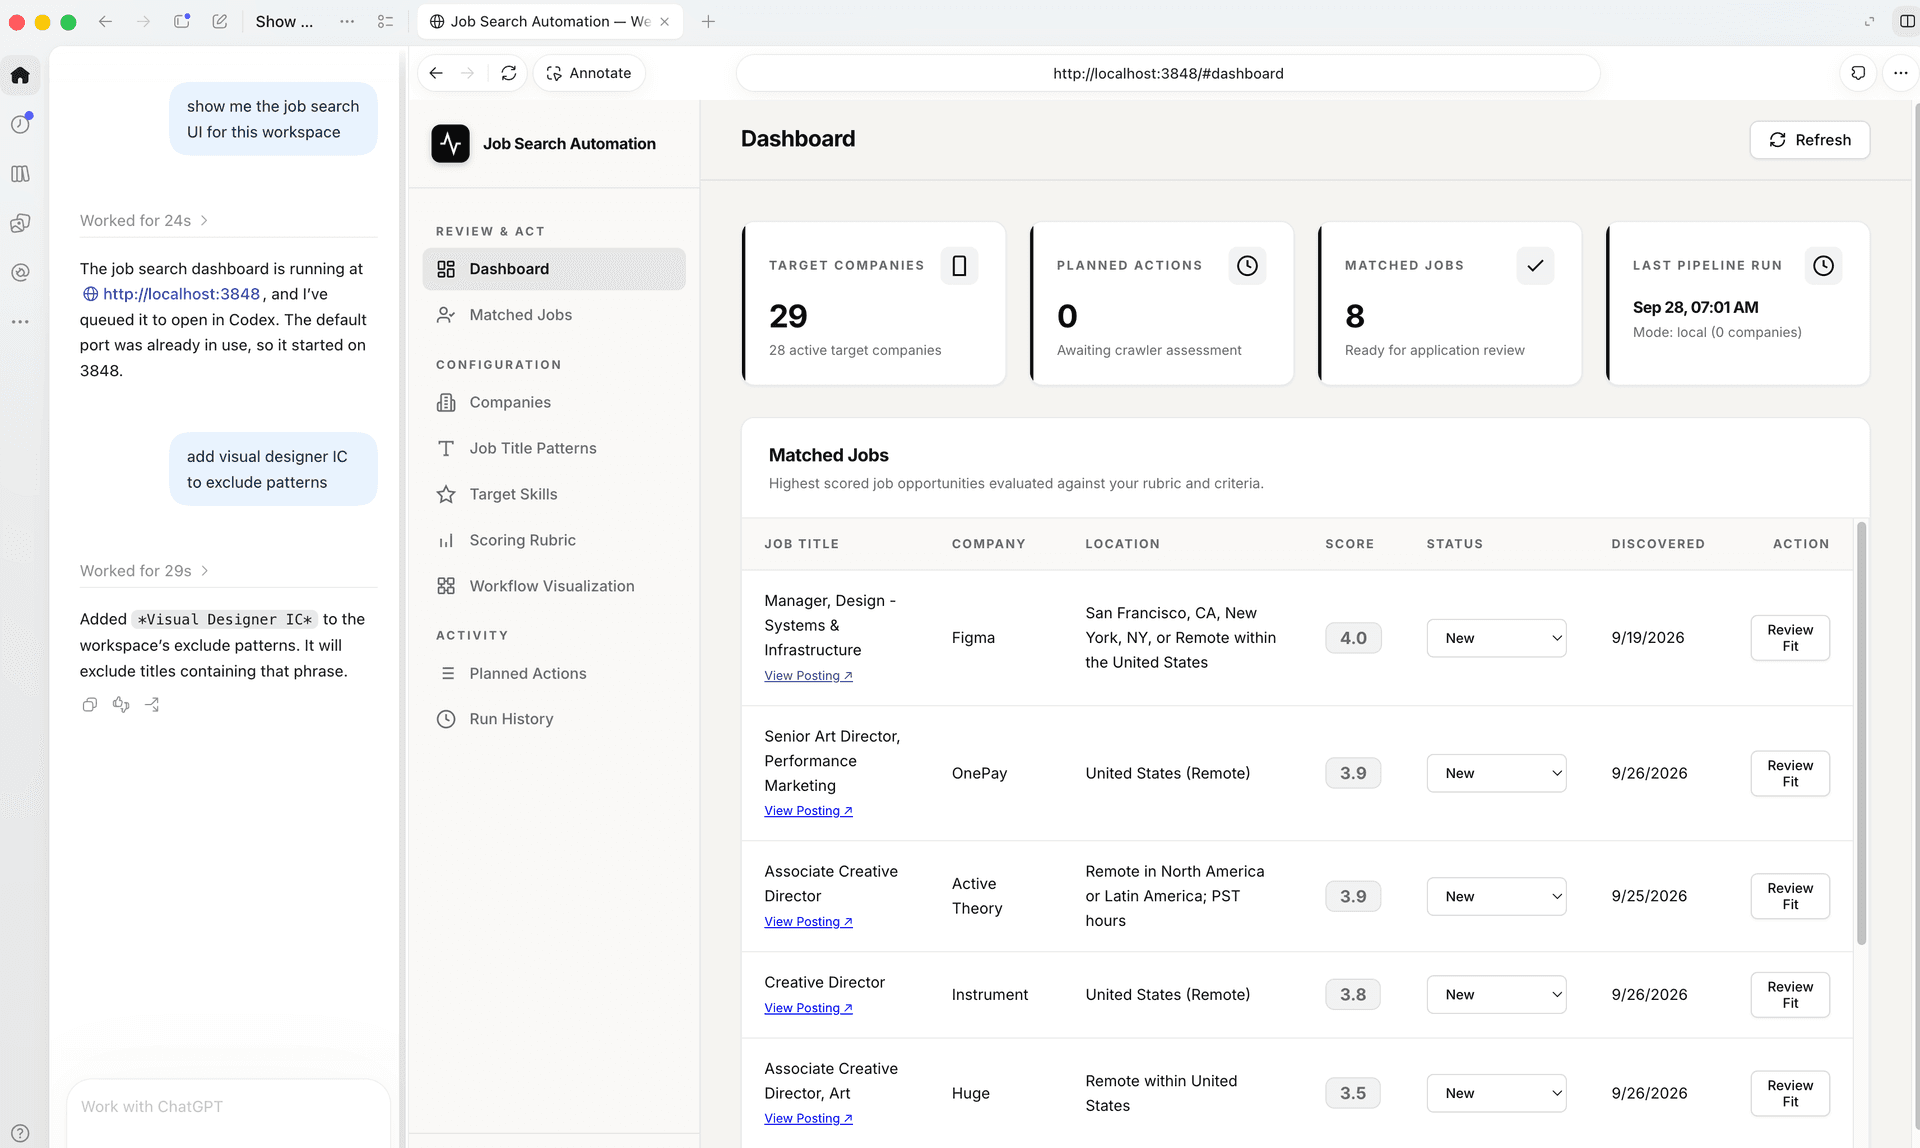This screenshot has width=1920, height=1148.
Task: Open the more options ellipsis in left rail
Action: point(20,322)
